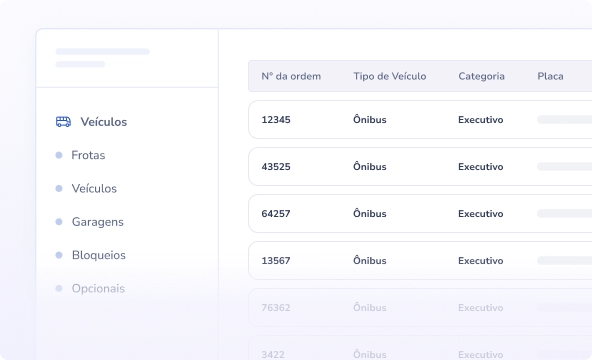The height and width of the screenshot is (360, 592).
Task: Click Ônibus in the 43525 row
Action: 370,166
